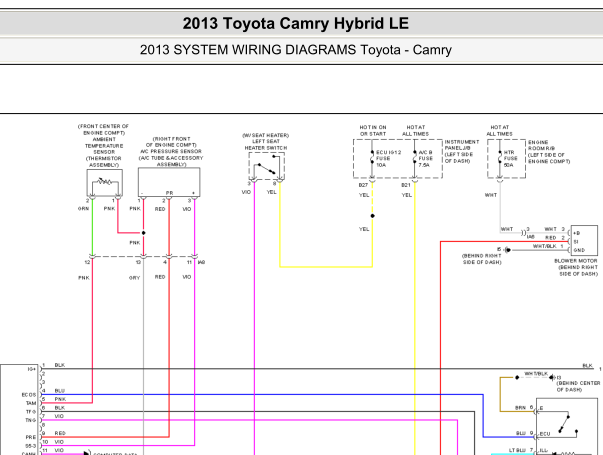Click the "ECU" terminal label in the lower right box
Image resolution: width=603 pixels, height=455 pixels.
pyautogui.click(x=545, y=434)
